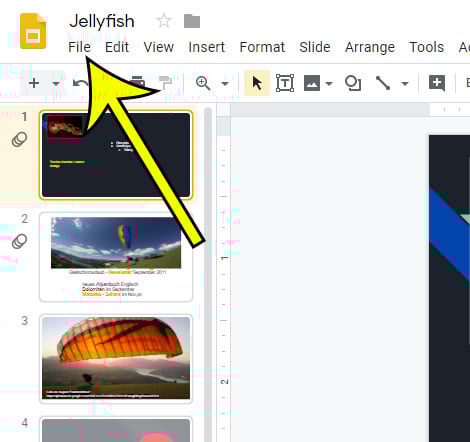This screenshot has height=442, width=470.
Task: Click the Undo arrow icon
Action: point(80,83)
